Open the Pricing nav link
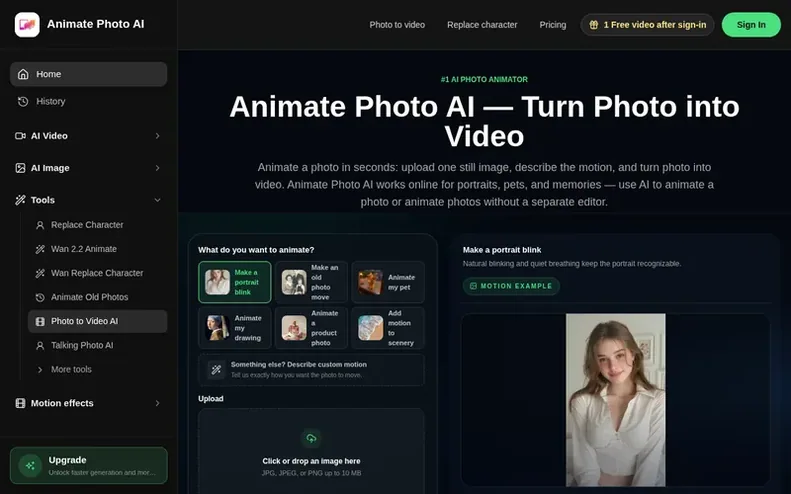The height and width of the screenshot is (494, 791). 552,25
